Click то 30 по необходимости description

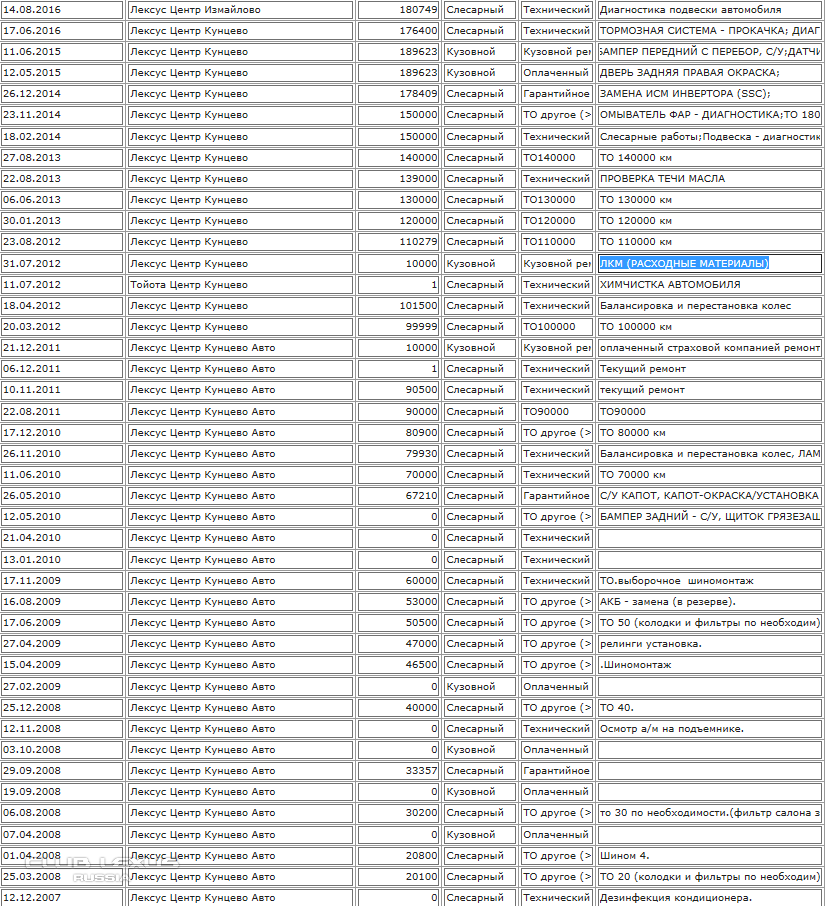point(709,812)
